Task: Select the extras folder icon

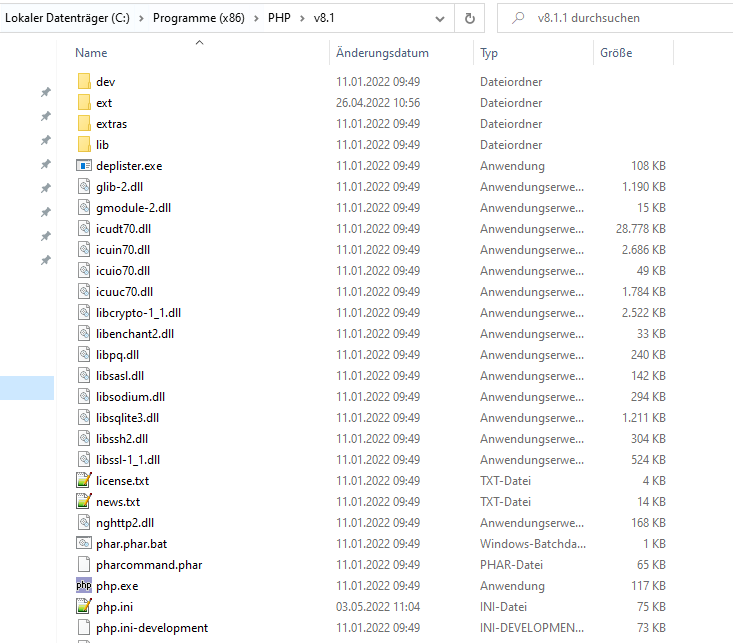Action: point(84,123)
